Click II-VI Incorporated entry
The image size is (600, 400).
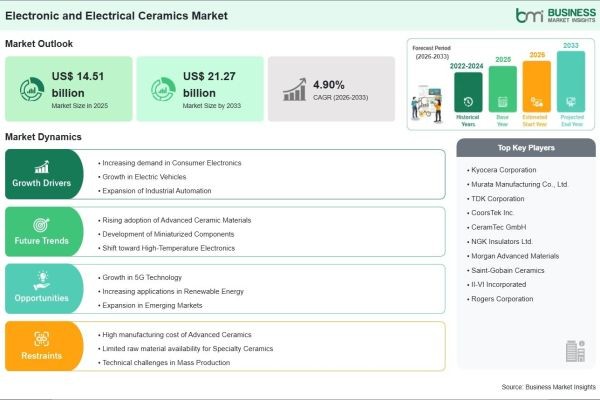tap(497, 284)
